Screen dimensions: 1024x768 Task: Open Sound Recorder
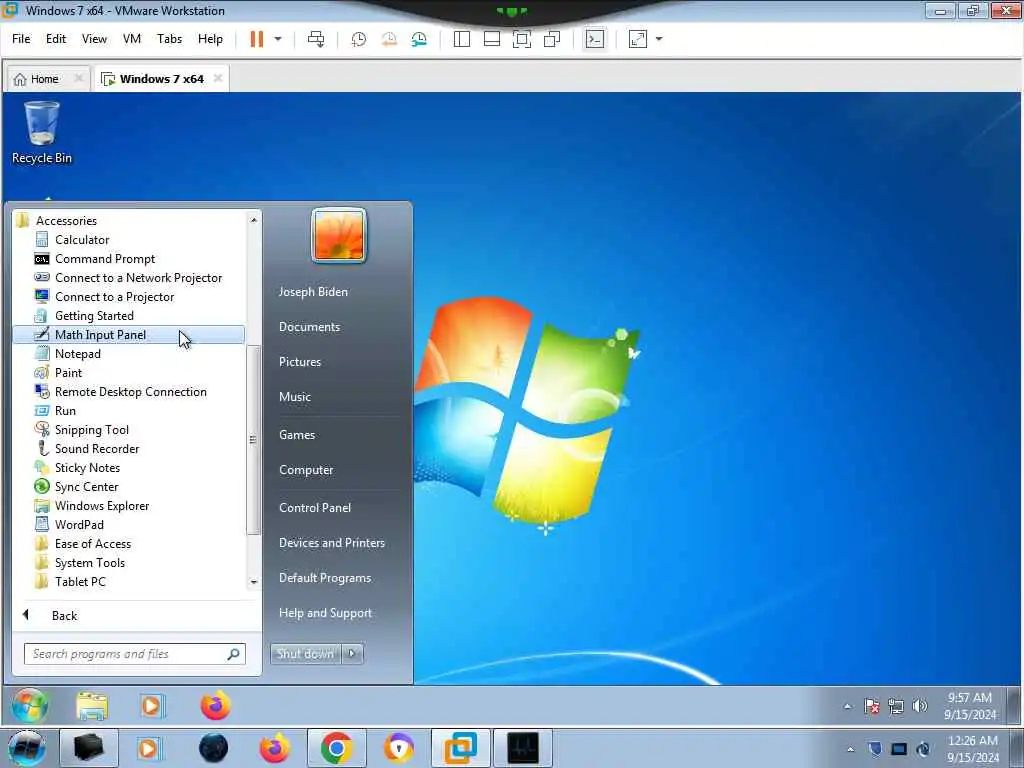[x=97, y=448]
